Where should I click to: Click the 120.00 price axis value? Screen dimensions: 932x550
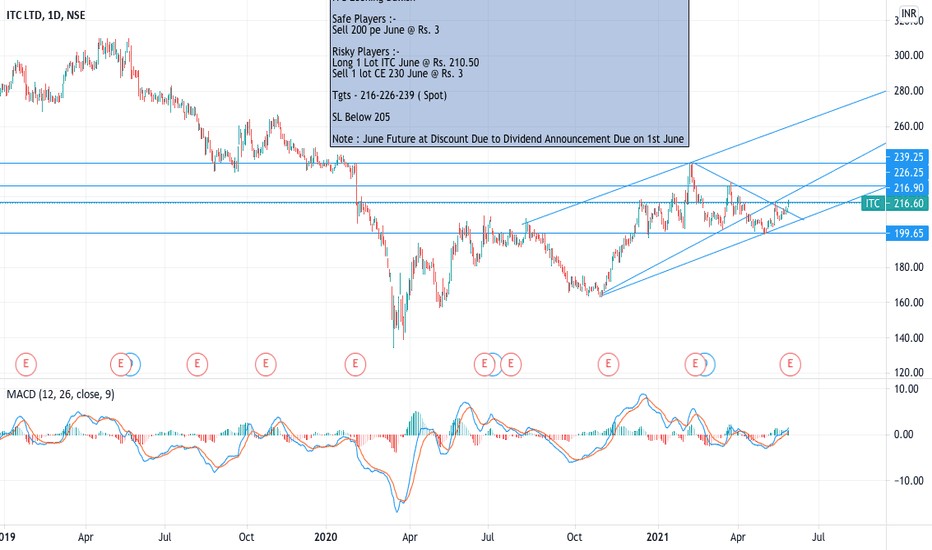tap(909, 373)
